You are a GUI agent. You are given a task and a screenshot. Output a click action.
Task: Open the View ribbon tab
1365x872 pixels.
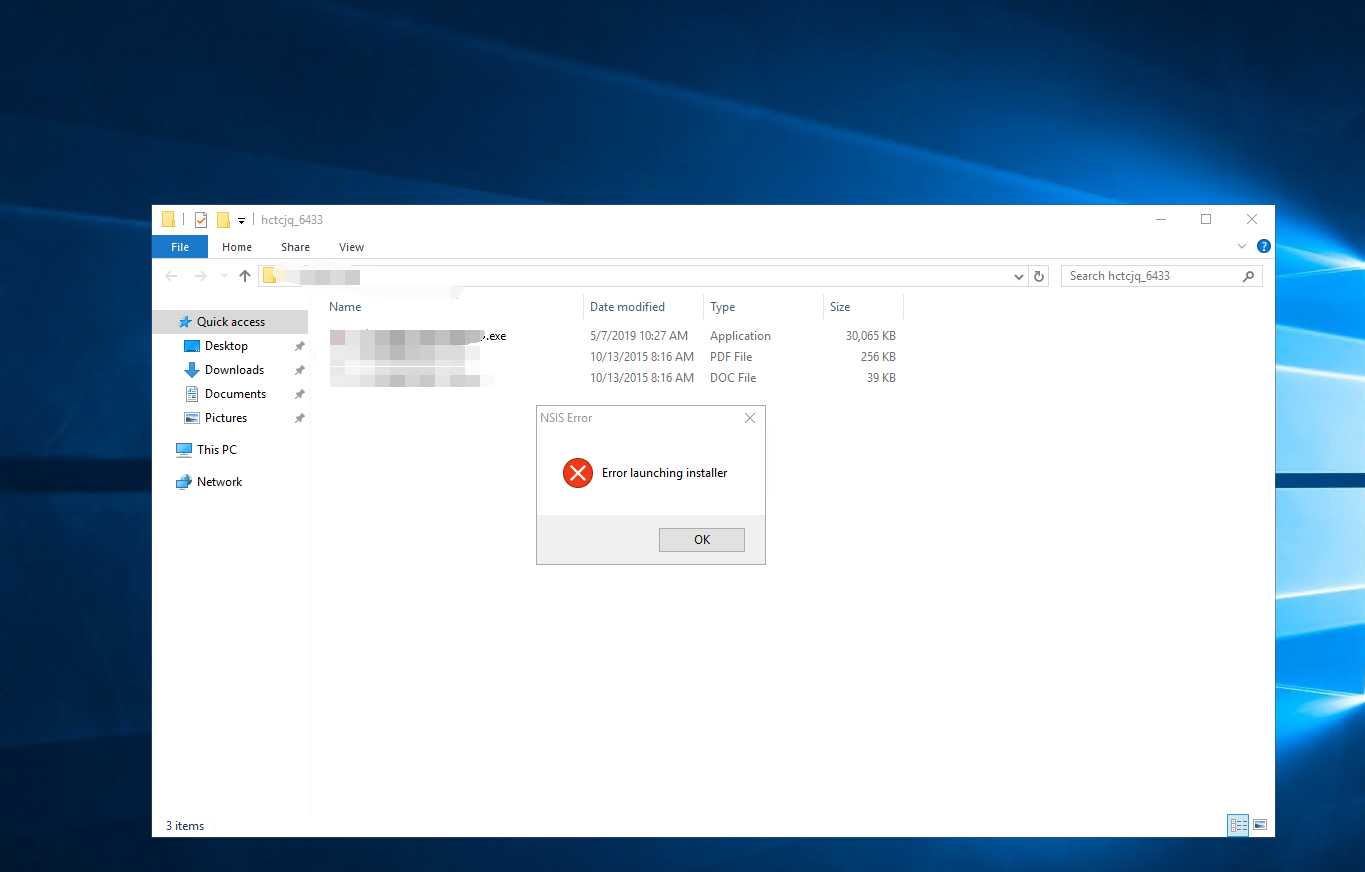351,247
